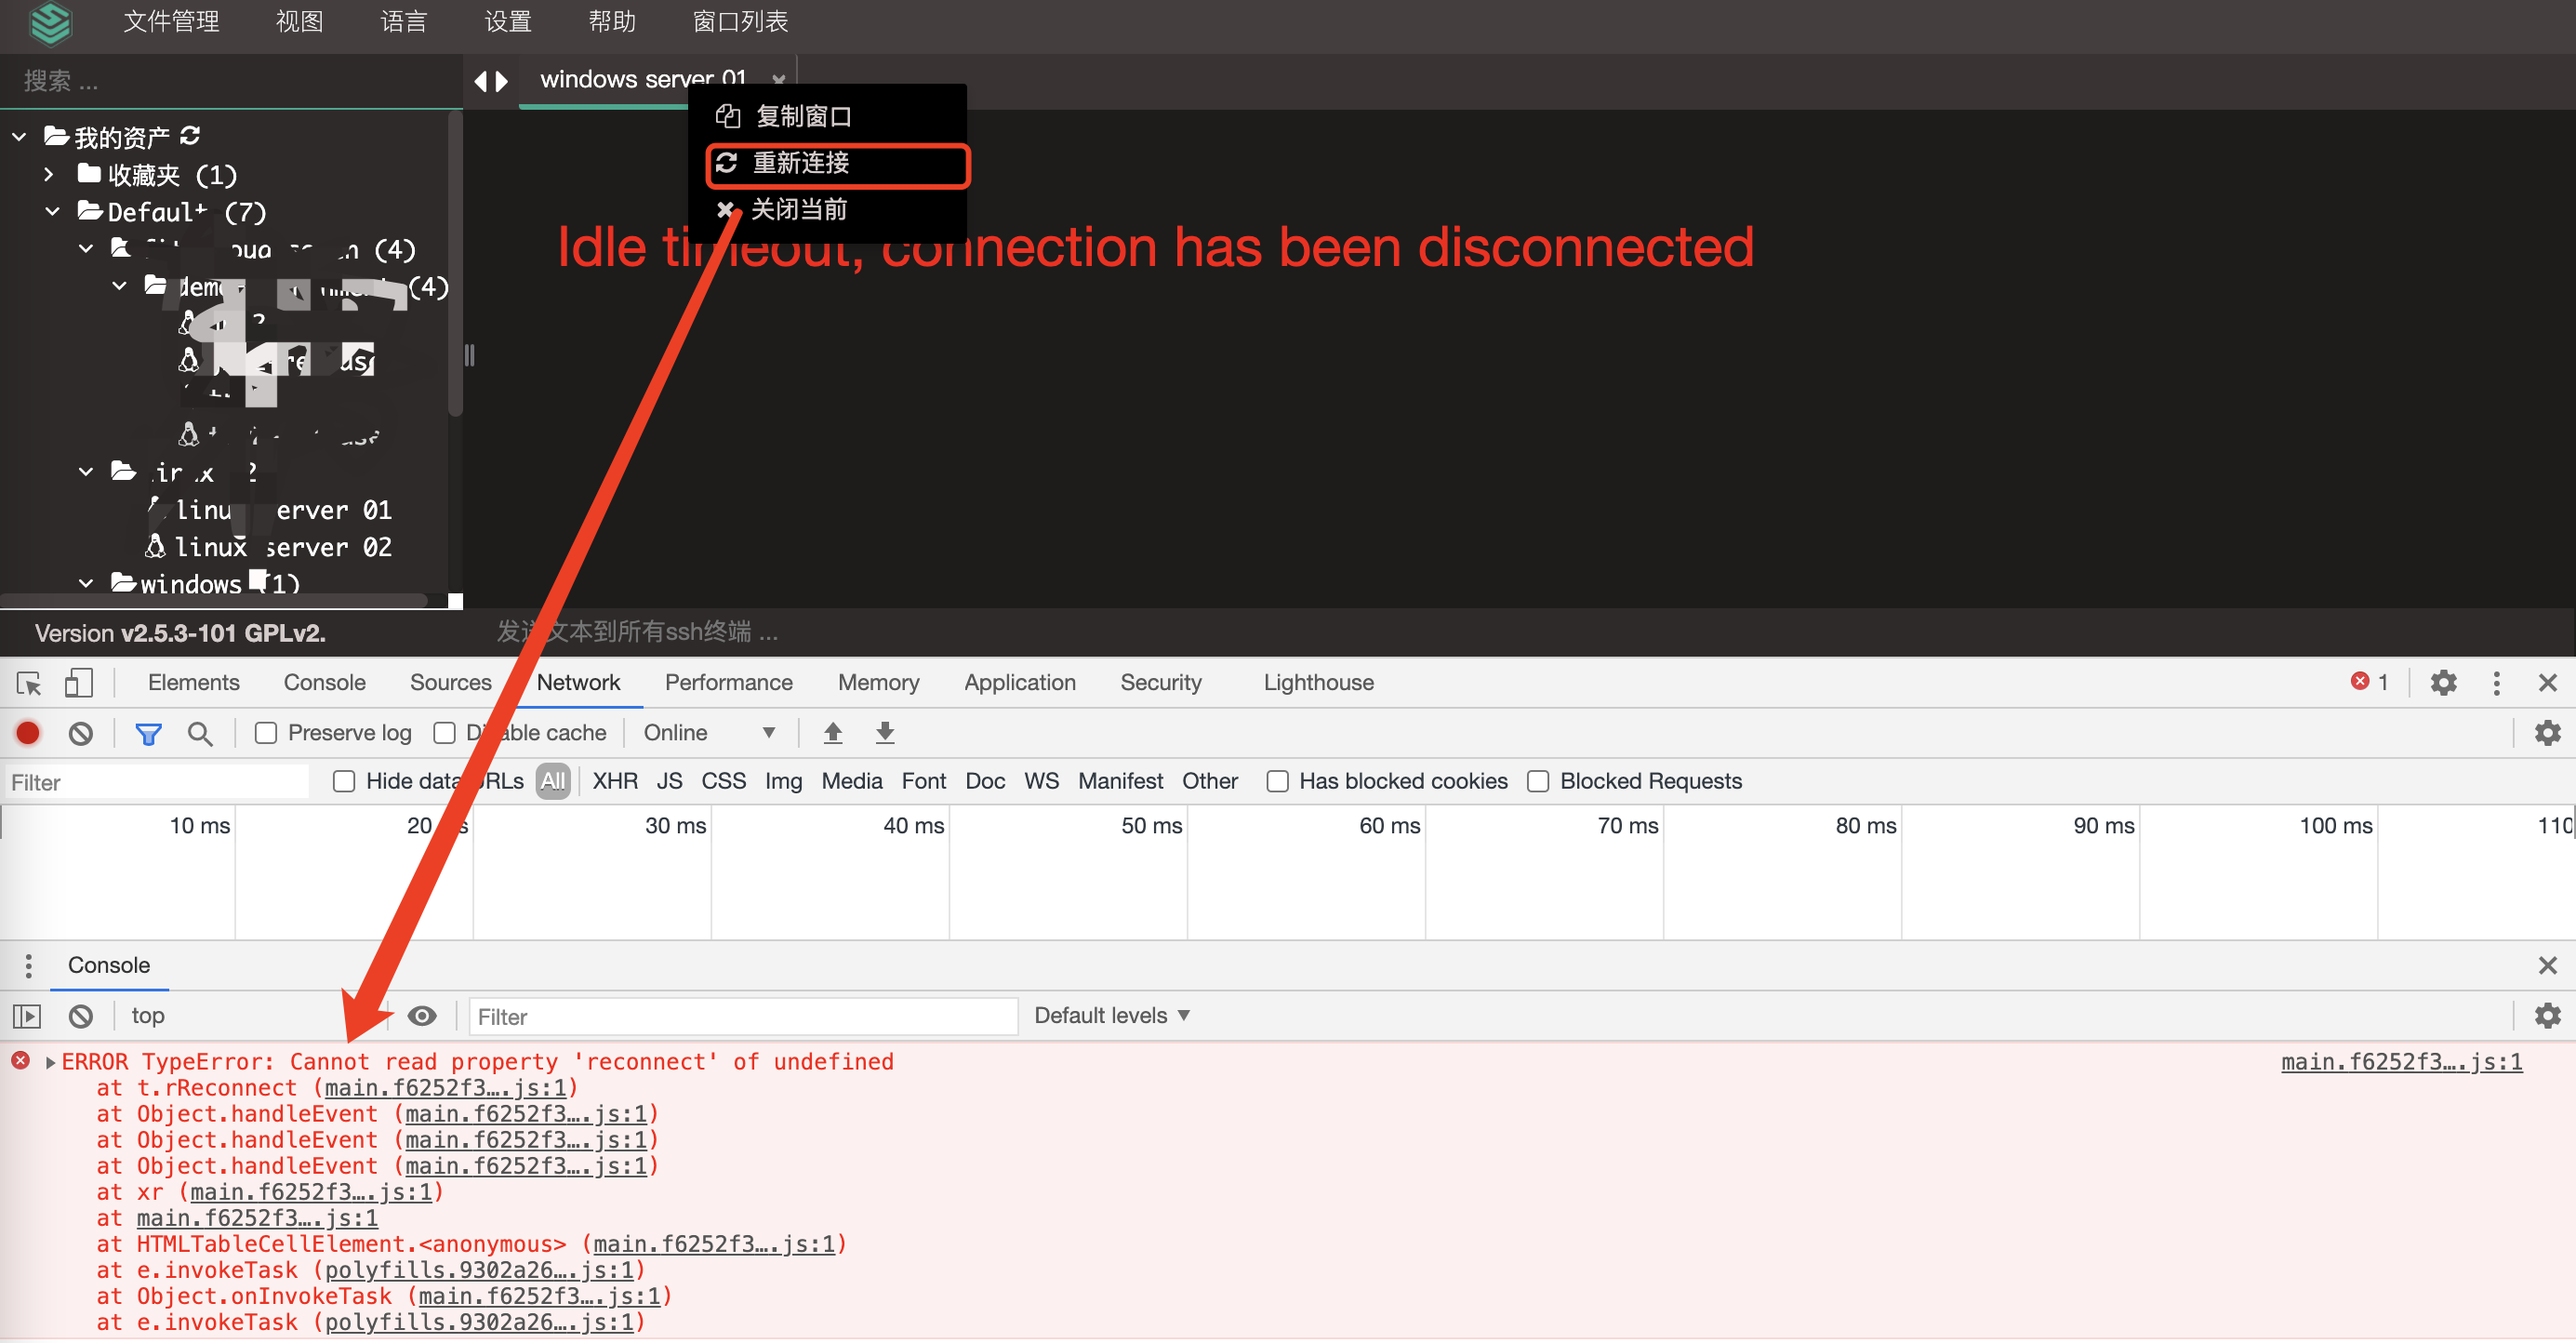Image resolution: width=2576 pixels, height=1343 pixels.
Task: Click the export HAR download arrow icon
Action: pyautogui.click(x=884, y=733)
